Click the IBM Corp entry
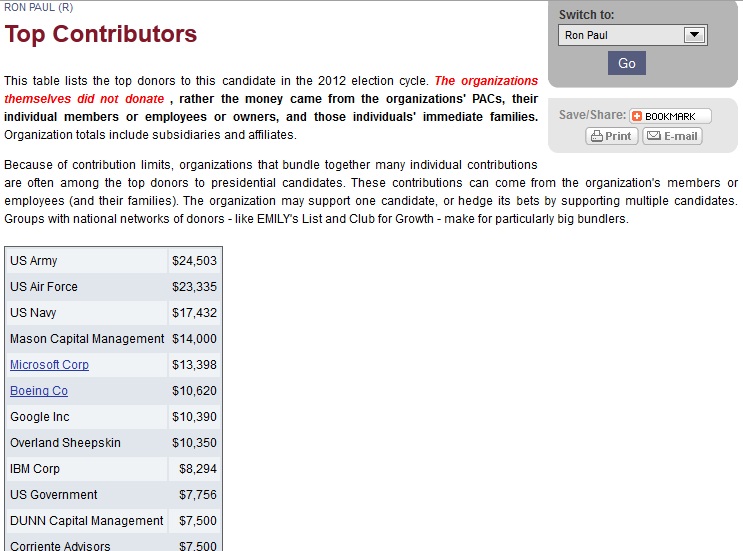 click(x=35, y=469)
